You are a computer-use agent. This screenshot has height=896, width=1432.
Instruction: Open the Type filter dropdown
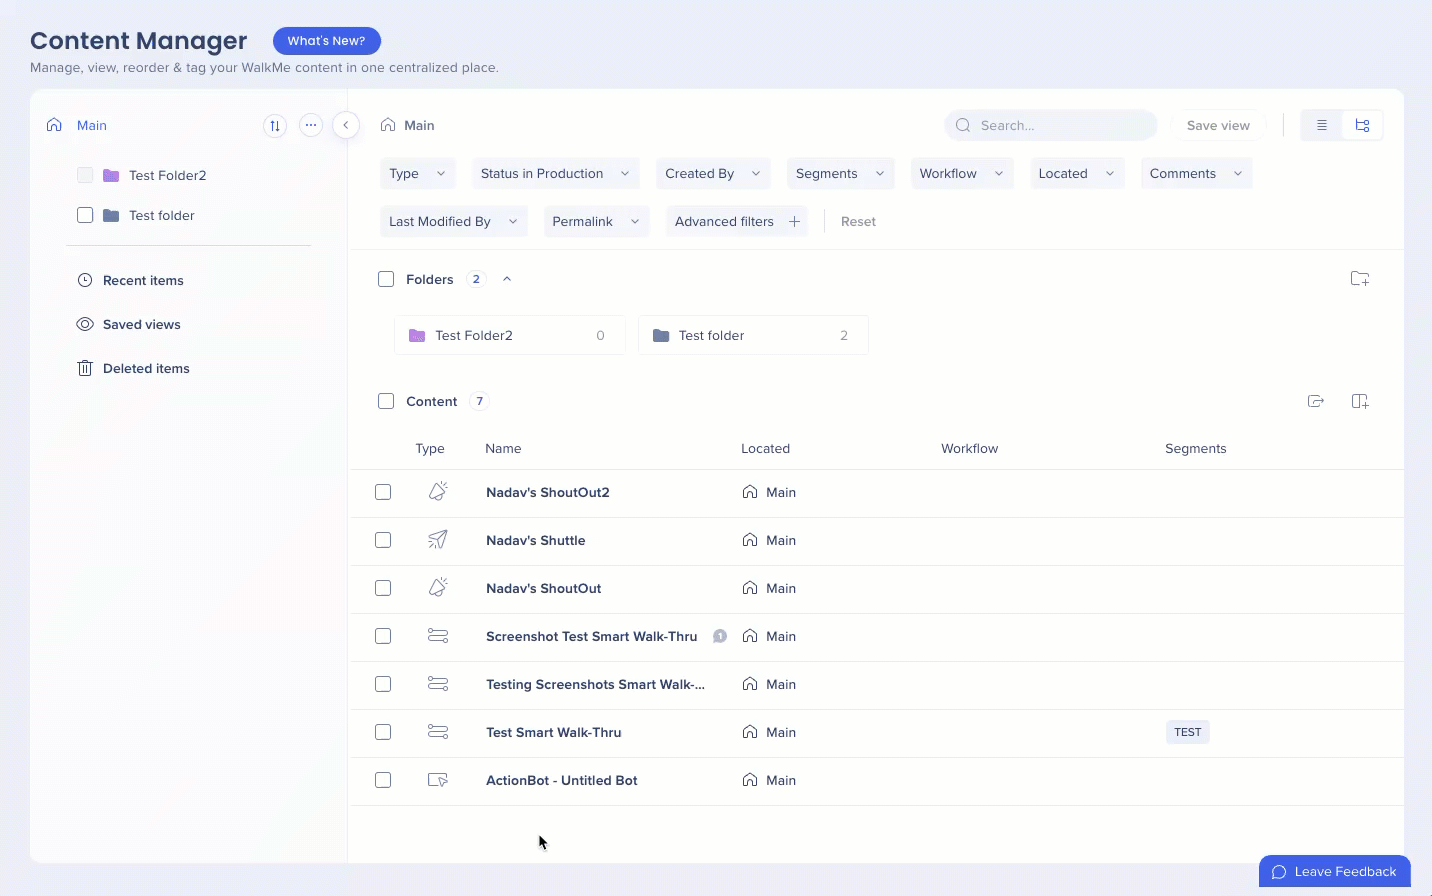click(x=418, y=173)
